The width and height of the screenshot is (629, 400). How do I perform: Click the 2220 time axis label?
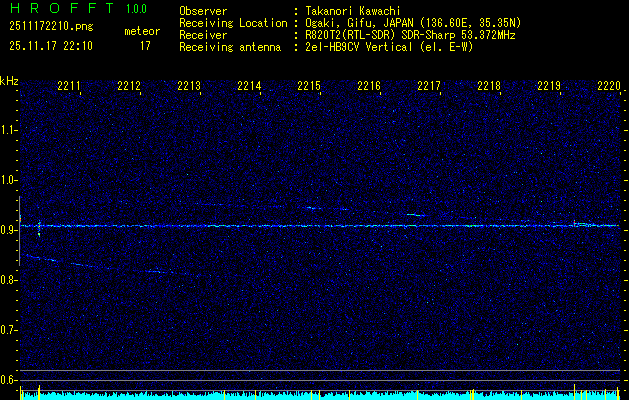coord(609,86)
